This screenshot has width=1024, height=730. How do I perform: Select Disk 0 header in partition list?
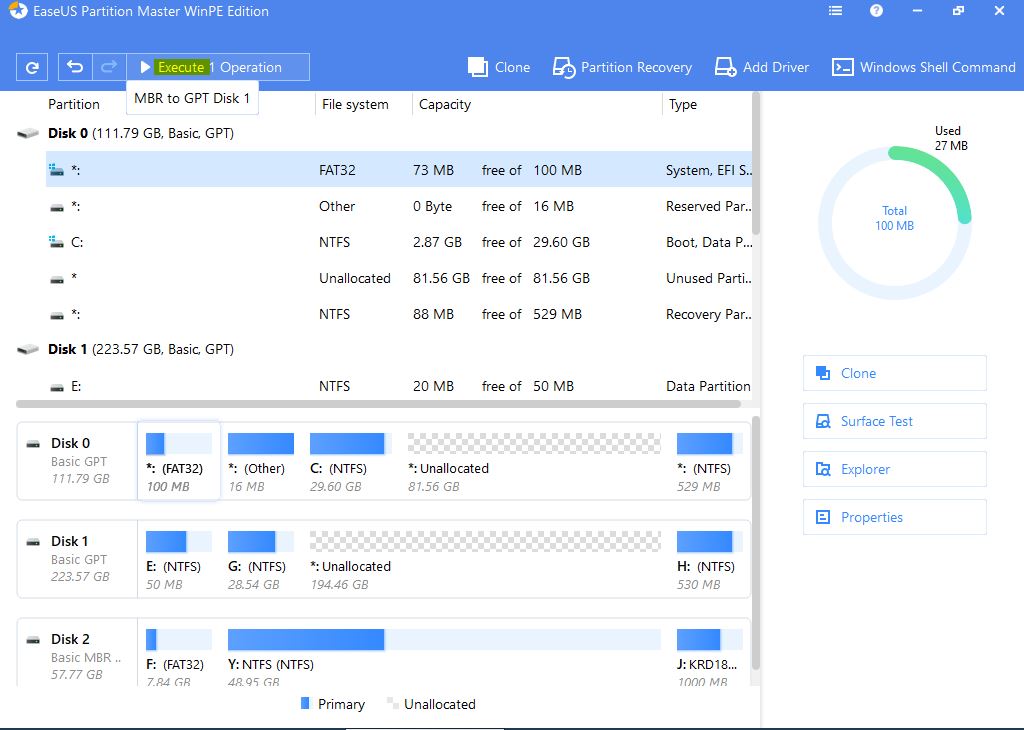coord(140,133)
